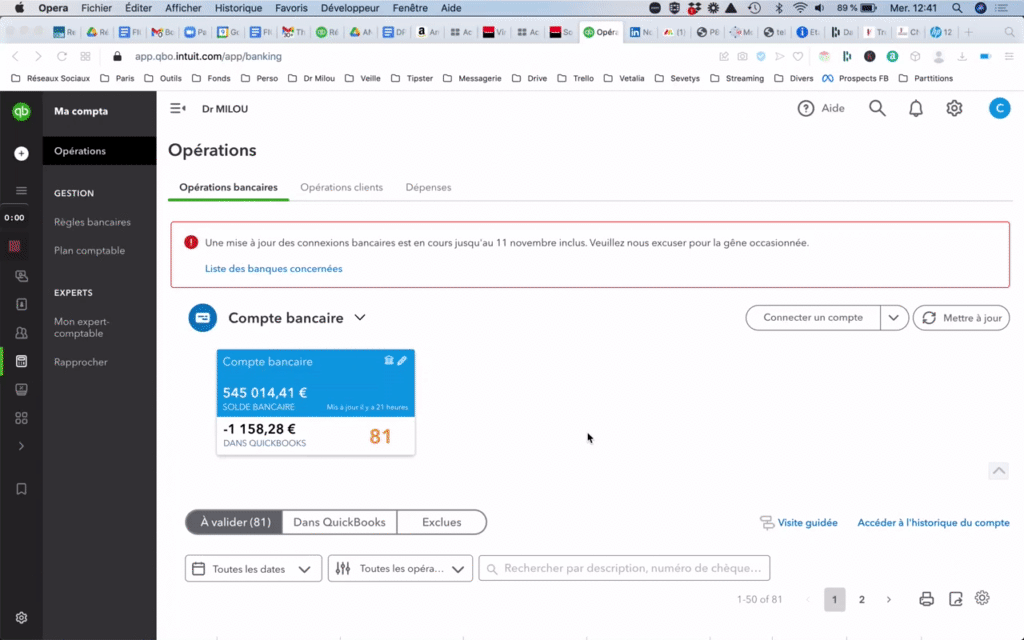Click the green plus create button in sidebar
Viewport: 1024px width, 640px height.
tap(21, 154)
